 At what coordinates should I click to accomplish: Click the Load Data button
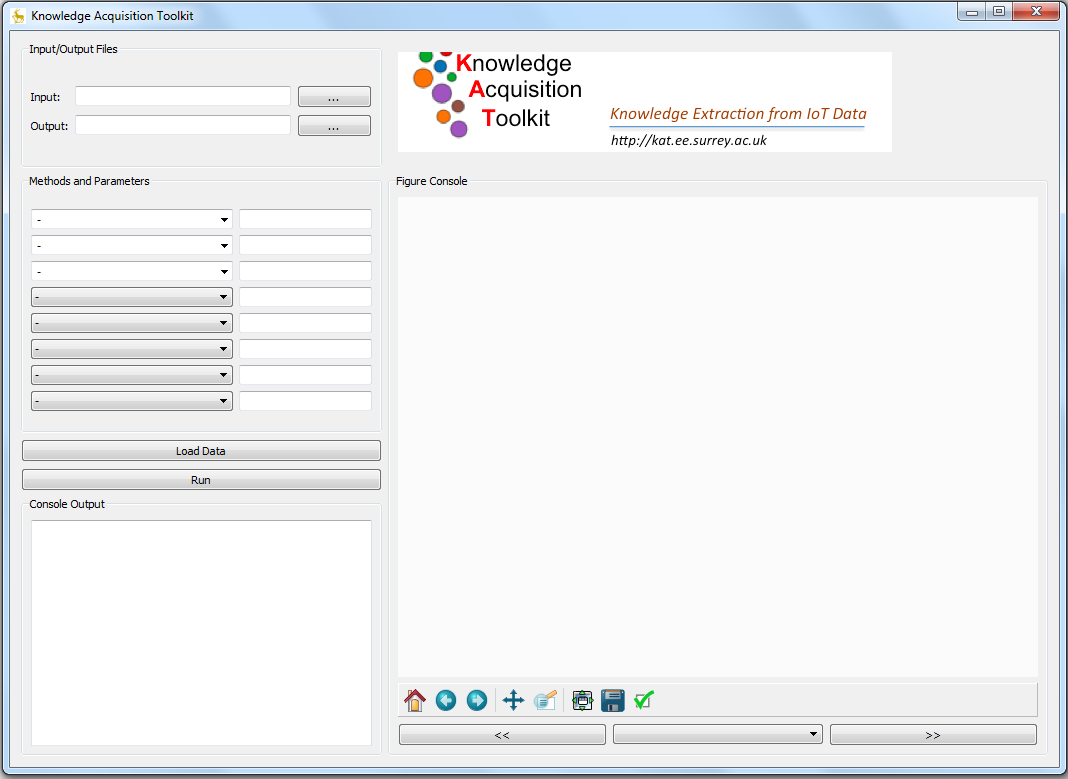click(201, 451)
